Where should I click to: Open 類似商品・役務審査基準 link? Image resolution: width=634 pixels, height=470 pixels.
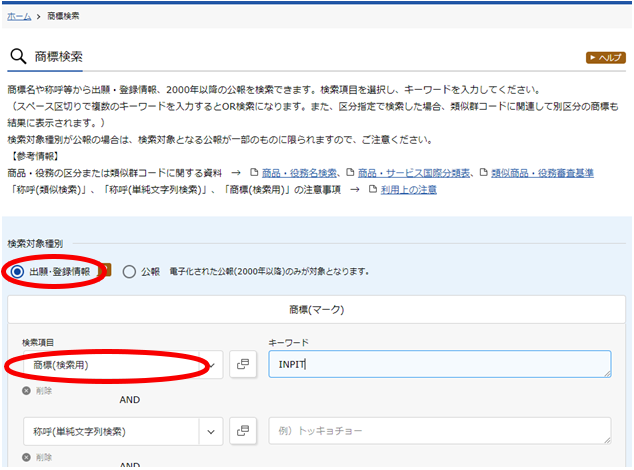tap(542, 173)
